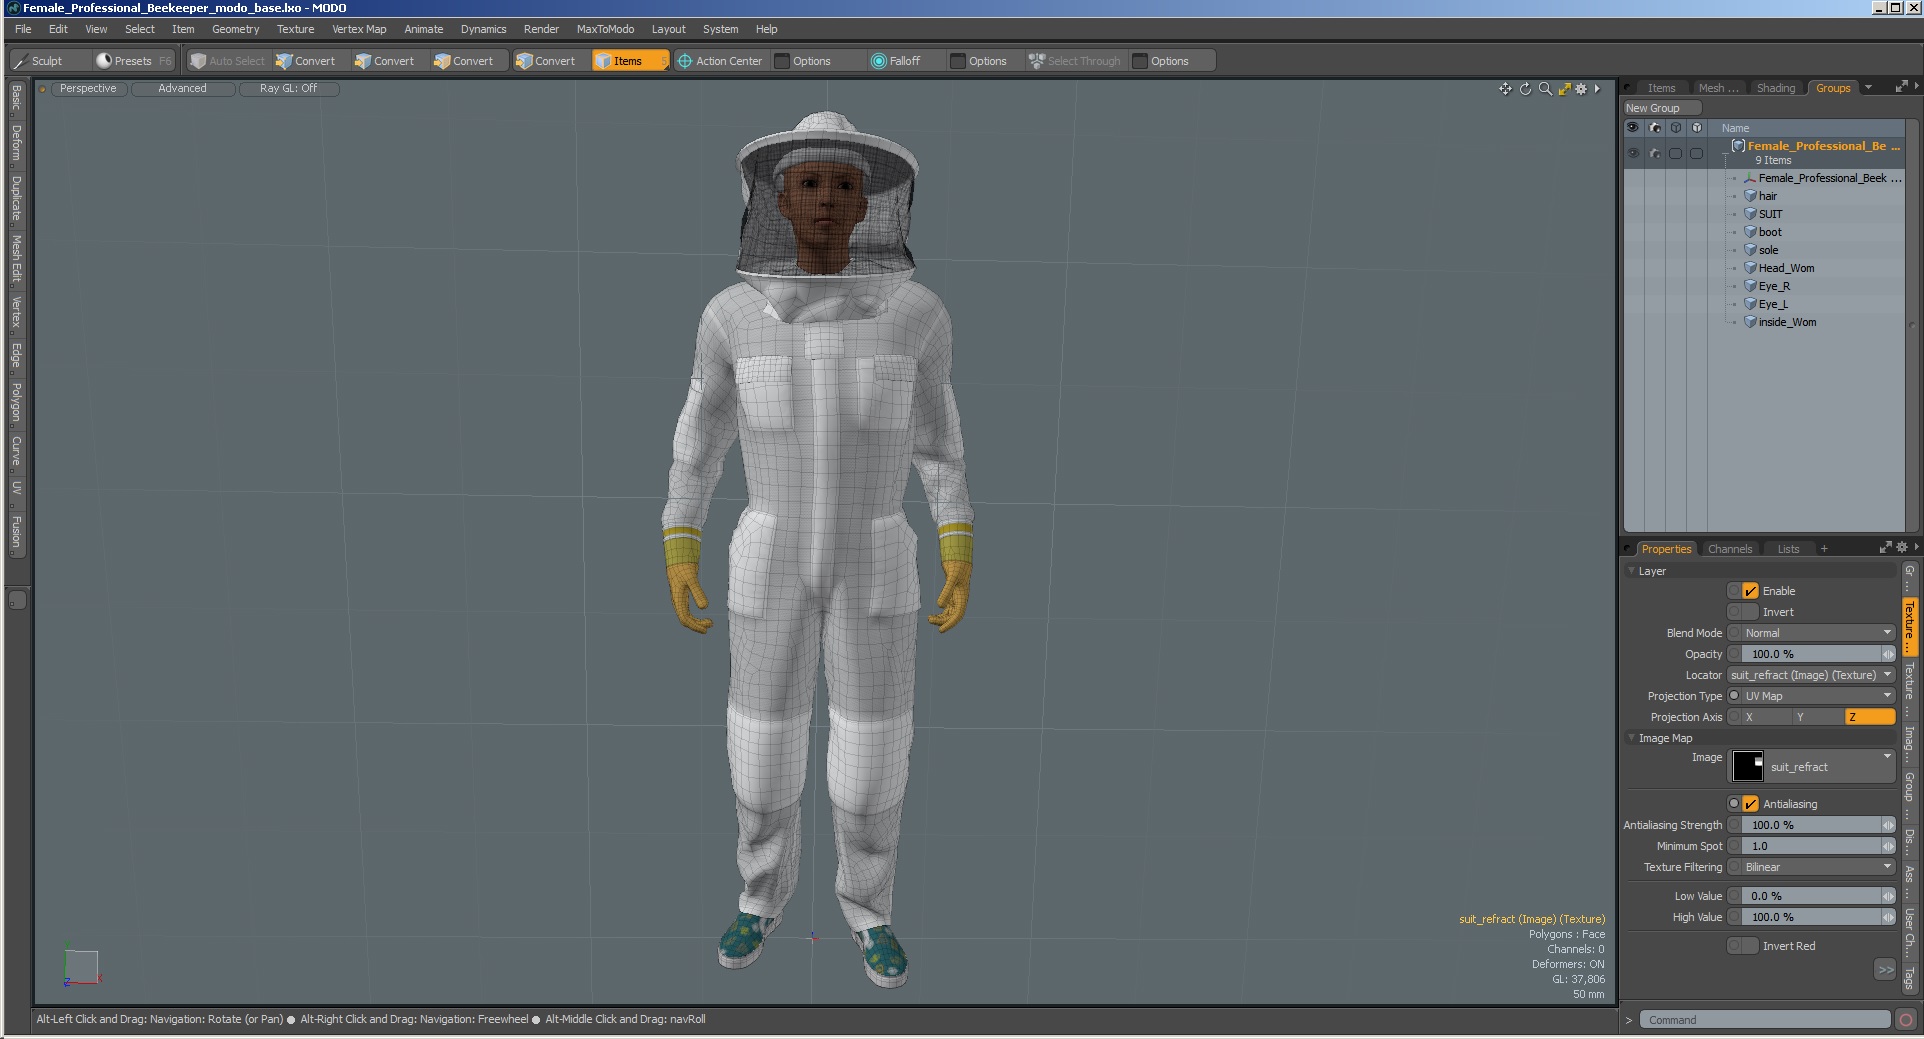Select the Eye_R mesh item
The width and height of the screenshot is (1924, 1039).
[x=1773, y=286]
